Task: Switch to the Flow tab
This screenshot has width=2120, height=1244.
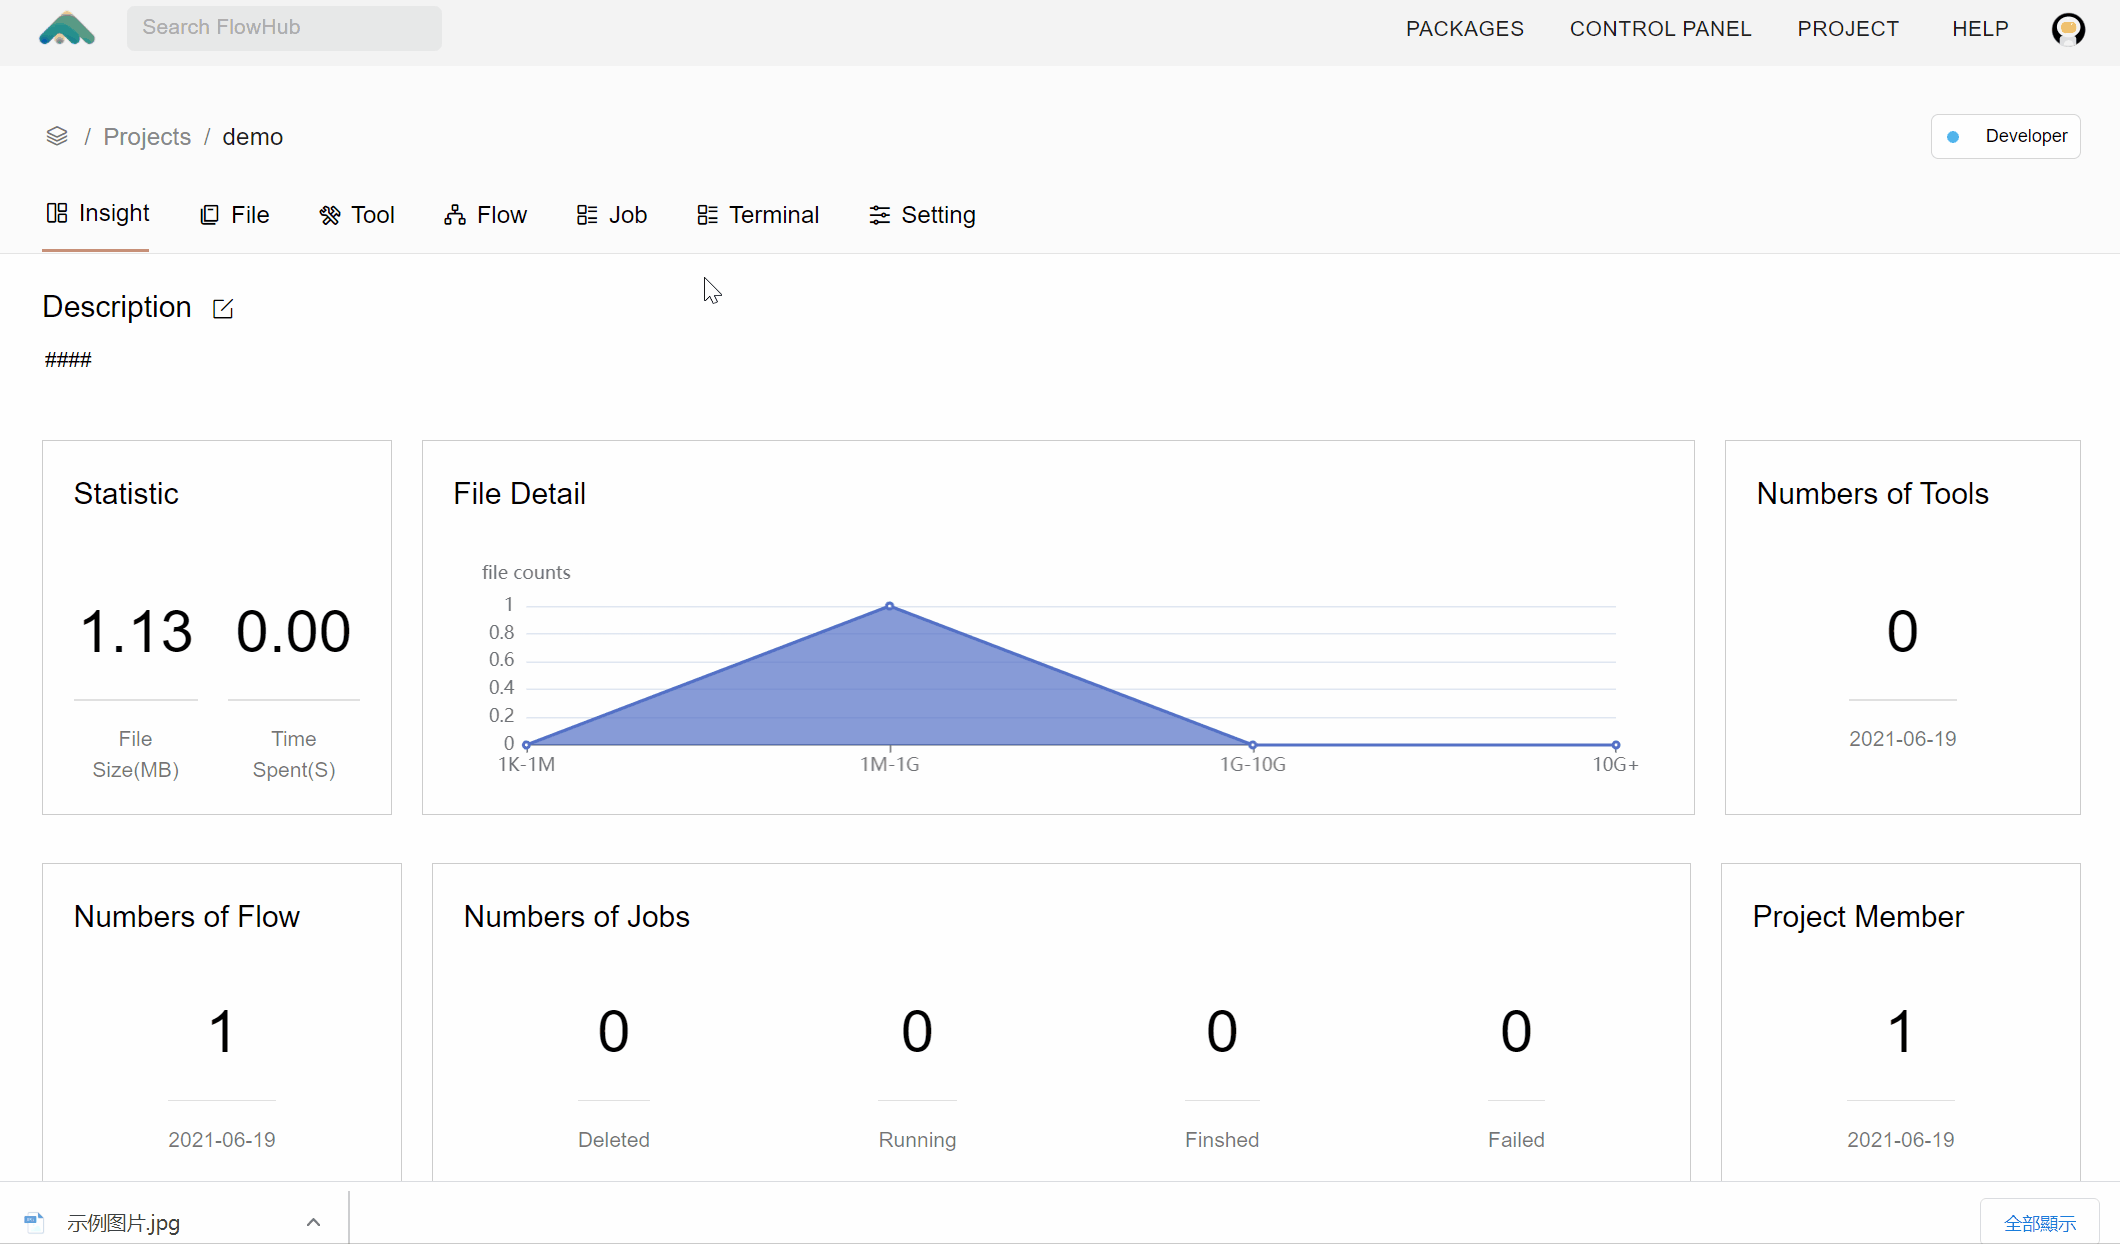Action: 485,215
